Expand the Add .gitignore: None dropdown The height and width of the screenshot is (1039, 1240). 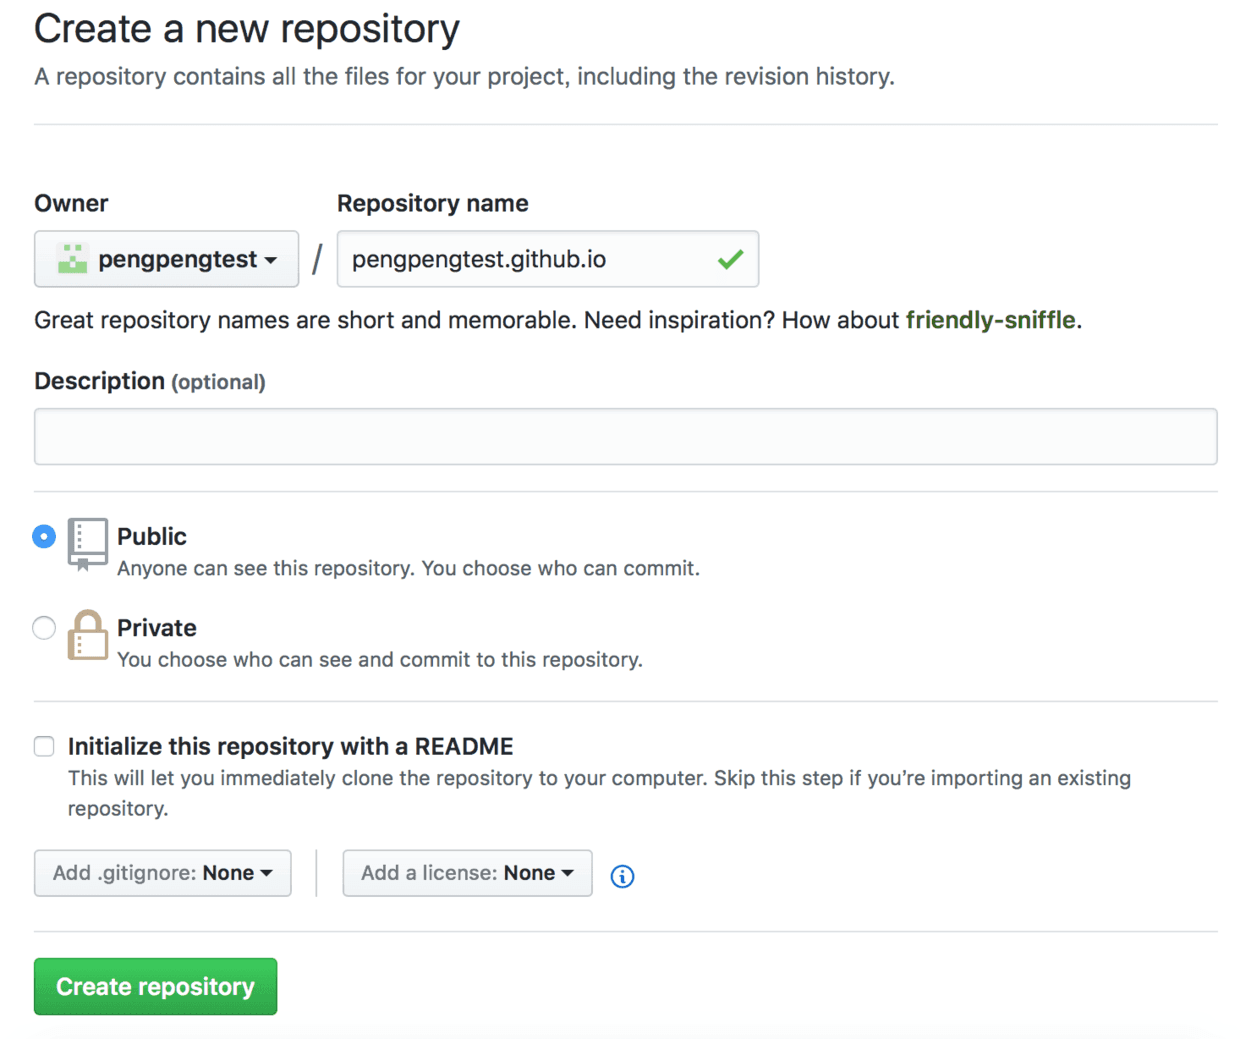[x=163, y=873]
